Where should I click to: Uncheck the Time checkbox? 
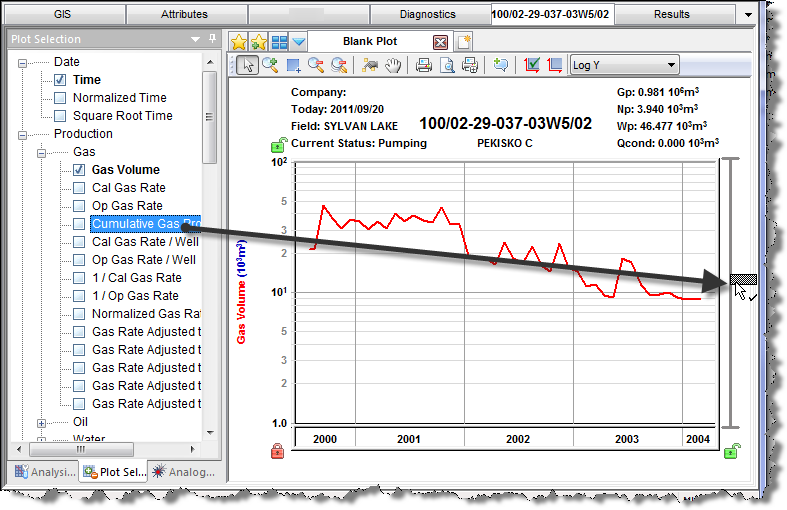[60, 80]
